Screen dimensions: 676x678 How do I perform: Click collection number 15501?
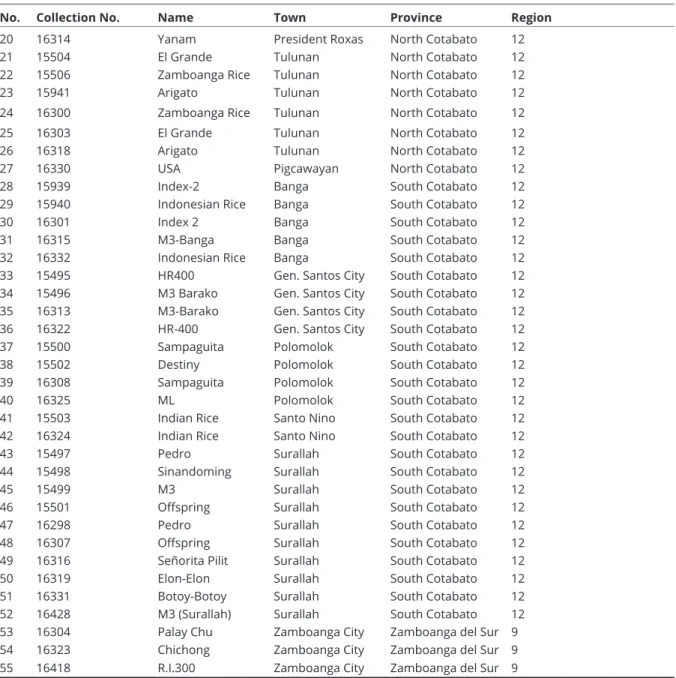tap(53, 506)
